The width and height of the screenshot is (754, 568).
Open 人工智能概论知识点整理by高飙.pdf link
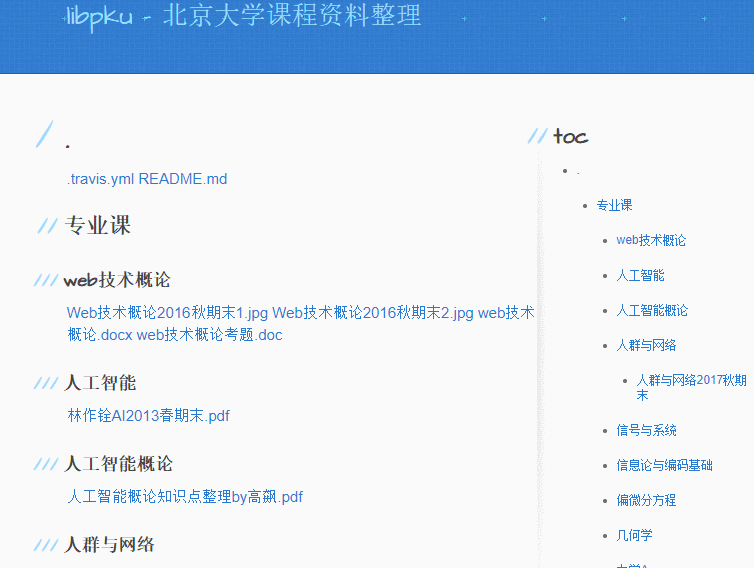tap(185, 497)
